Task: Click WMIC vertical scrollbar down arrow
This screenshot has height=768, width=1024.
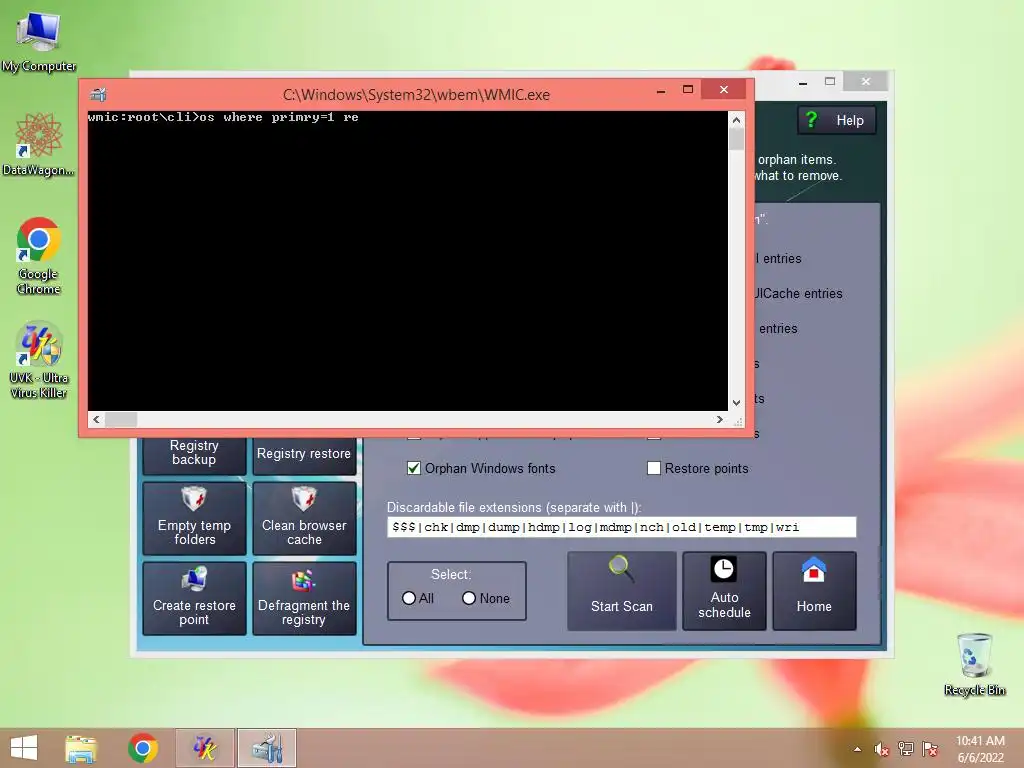Action: click(x=736, y=403)
